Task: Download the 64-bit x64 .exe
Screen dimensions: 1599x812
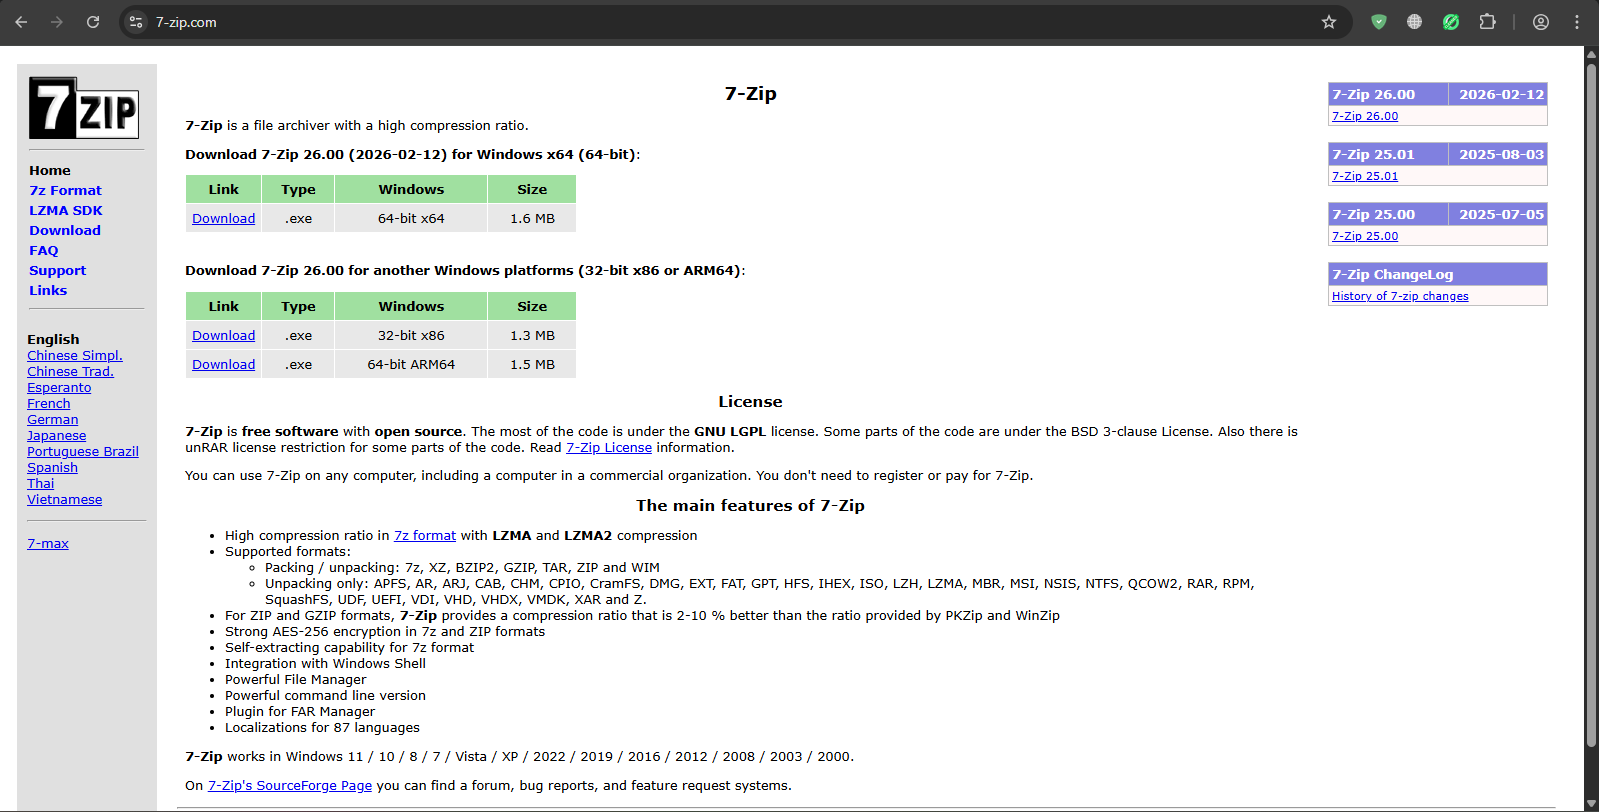Action: tap(224, 219)
